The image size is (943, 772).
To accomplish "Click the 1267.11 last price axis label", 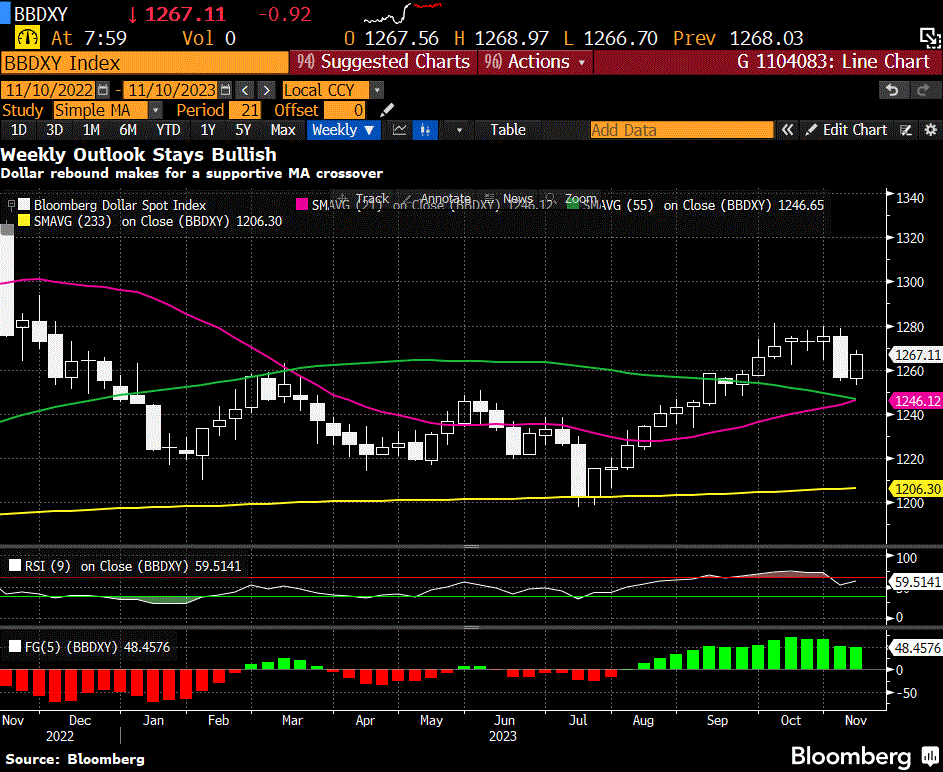I will pyautogui.click(x=917, y=355).
